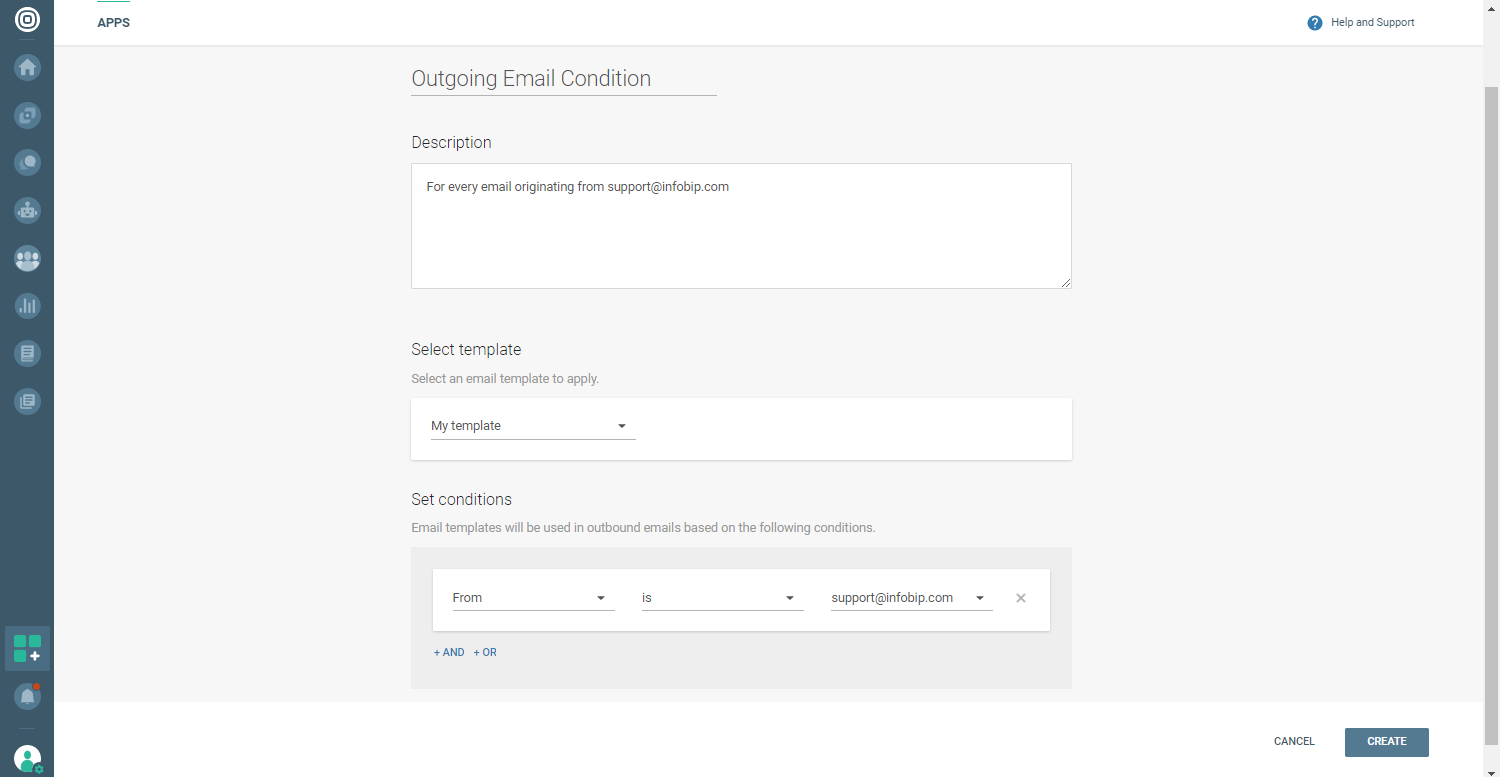Open the chat conversations sidebar icon
Screen dimensions: 1500x777
click(x=27, y=162)
